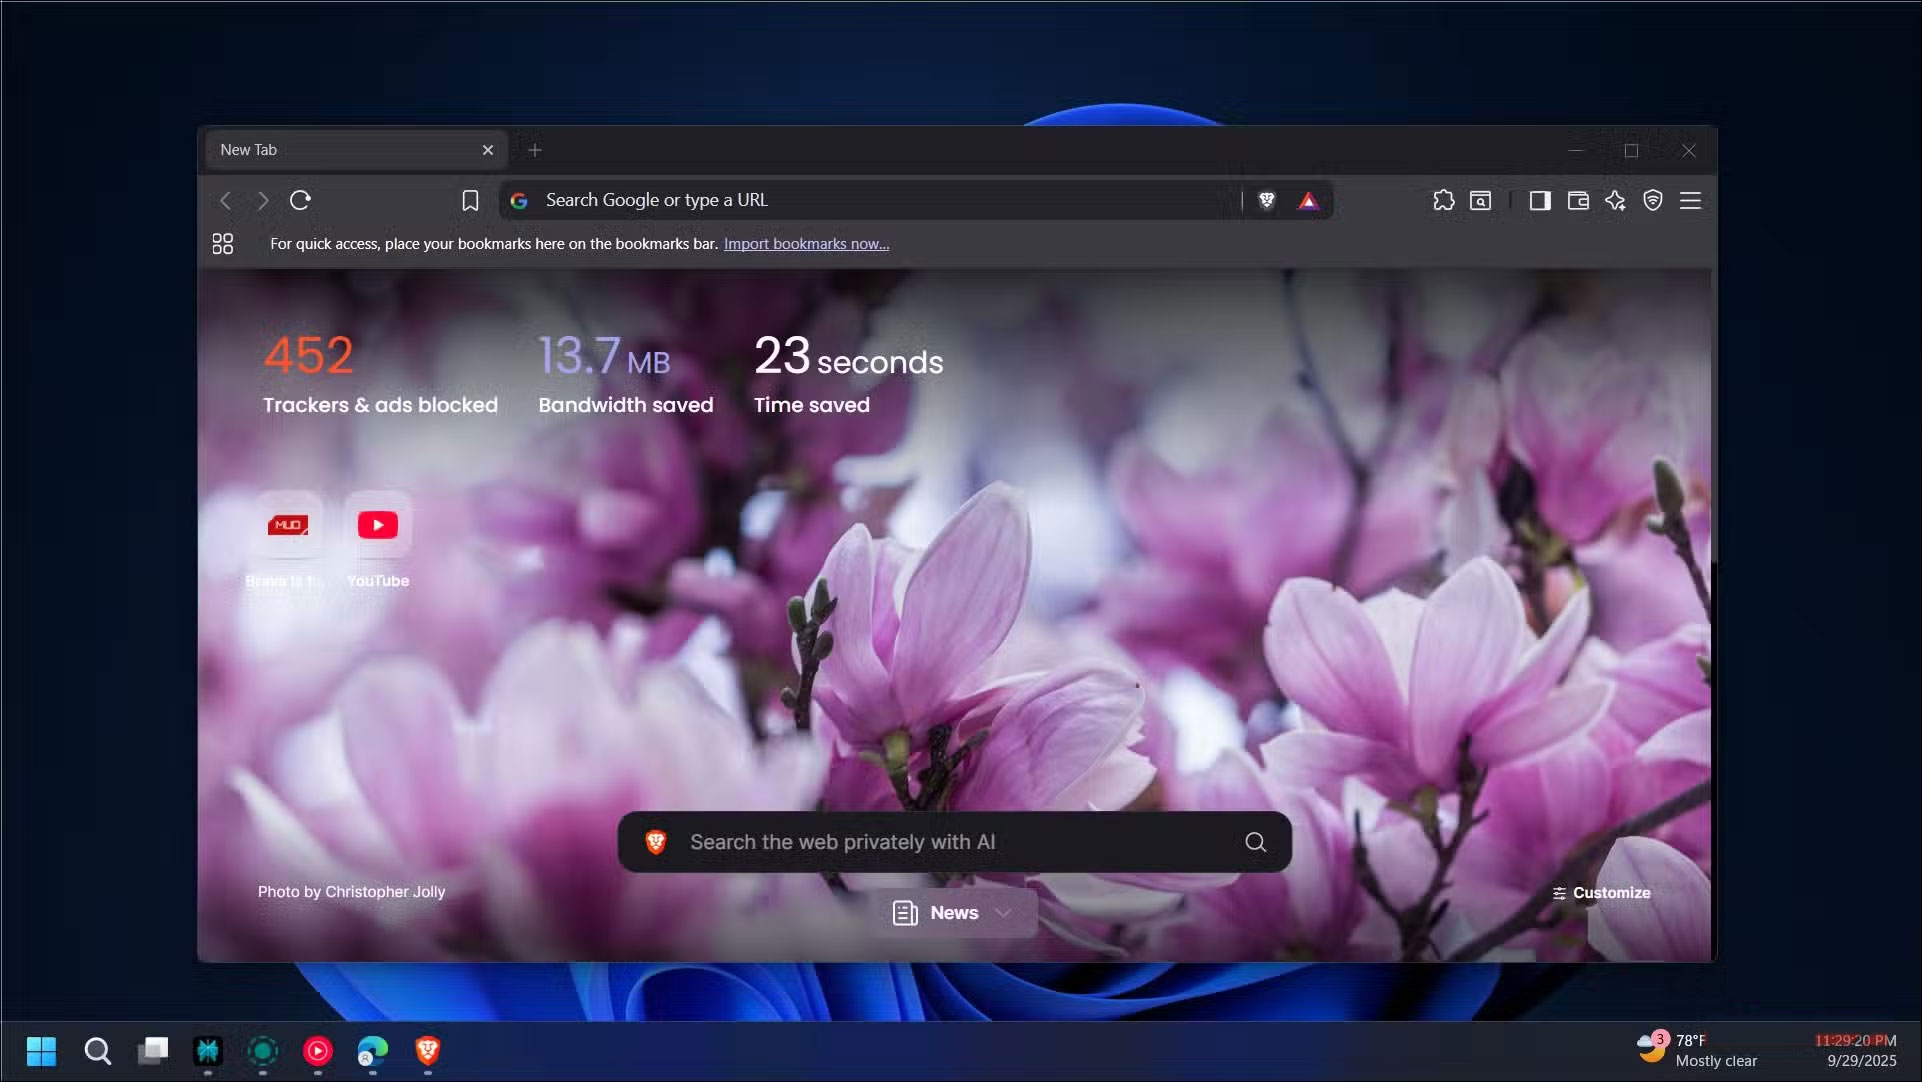1922x1082 pixels.
Task: Reload the current page
Action: [x=301, y=200]
